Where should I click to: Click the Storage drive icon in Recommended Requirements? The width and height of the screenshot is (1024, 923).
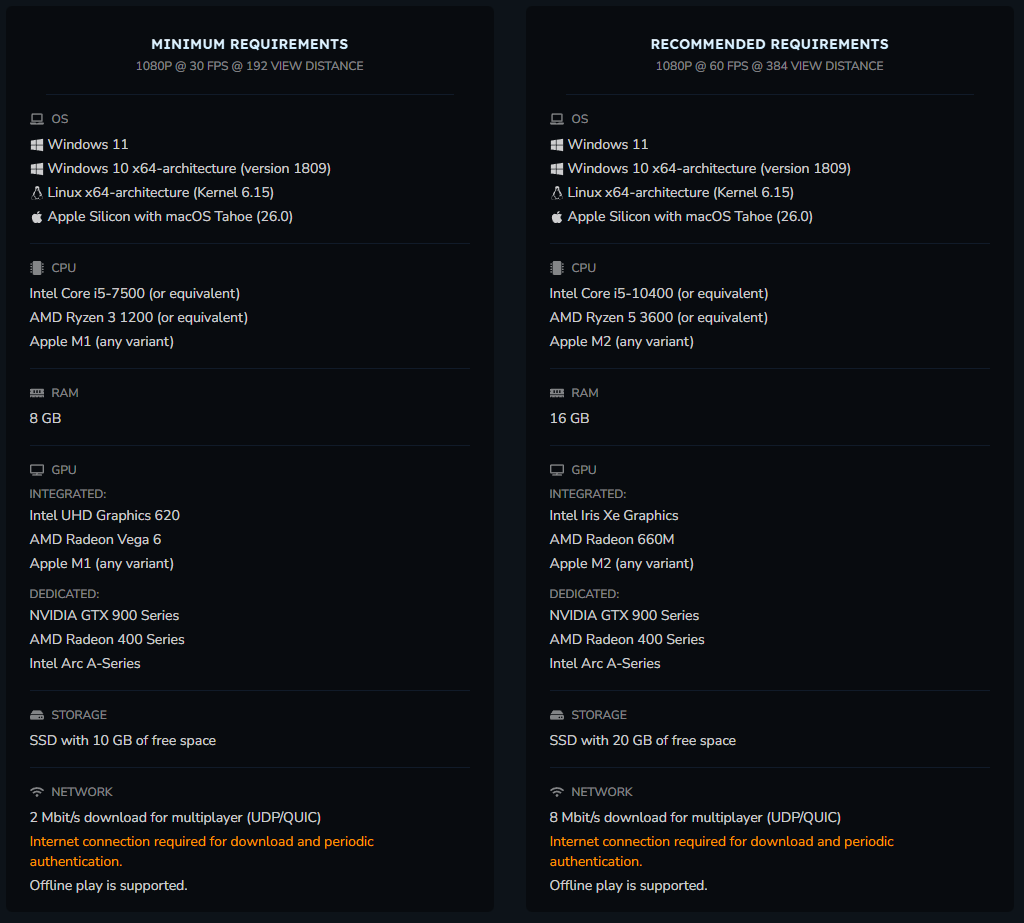pyautogui.click(x=557, y=715)
